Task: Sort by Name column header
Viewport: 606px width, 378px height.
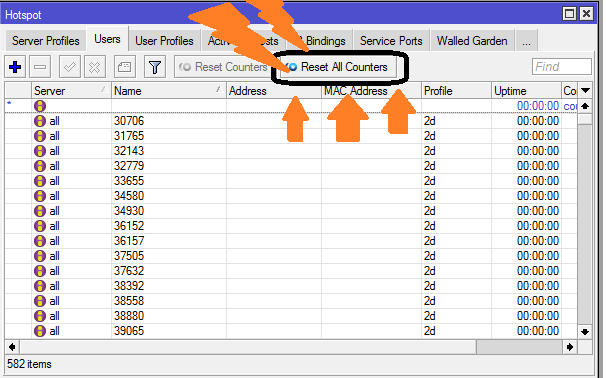Action: pos(169,91)
